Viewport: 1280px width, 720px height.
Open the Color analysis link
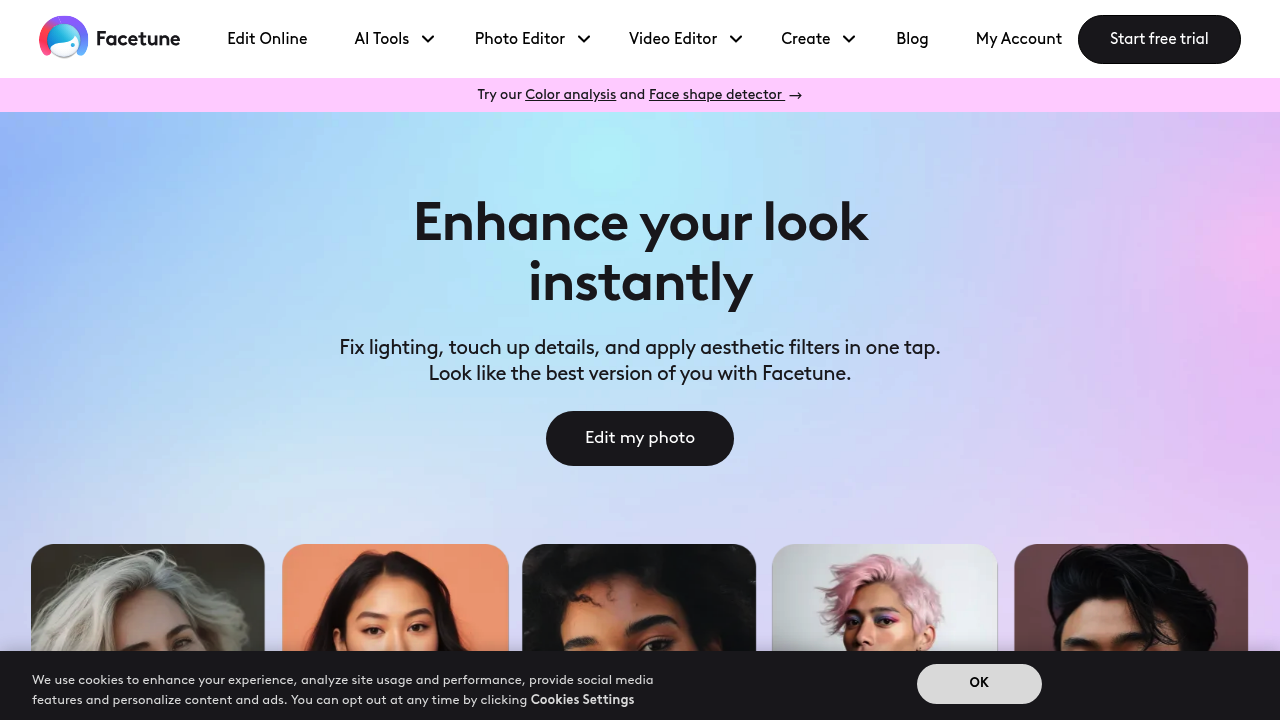tap(570, 95)
